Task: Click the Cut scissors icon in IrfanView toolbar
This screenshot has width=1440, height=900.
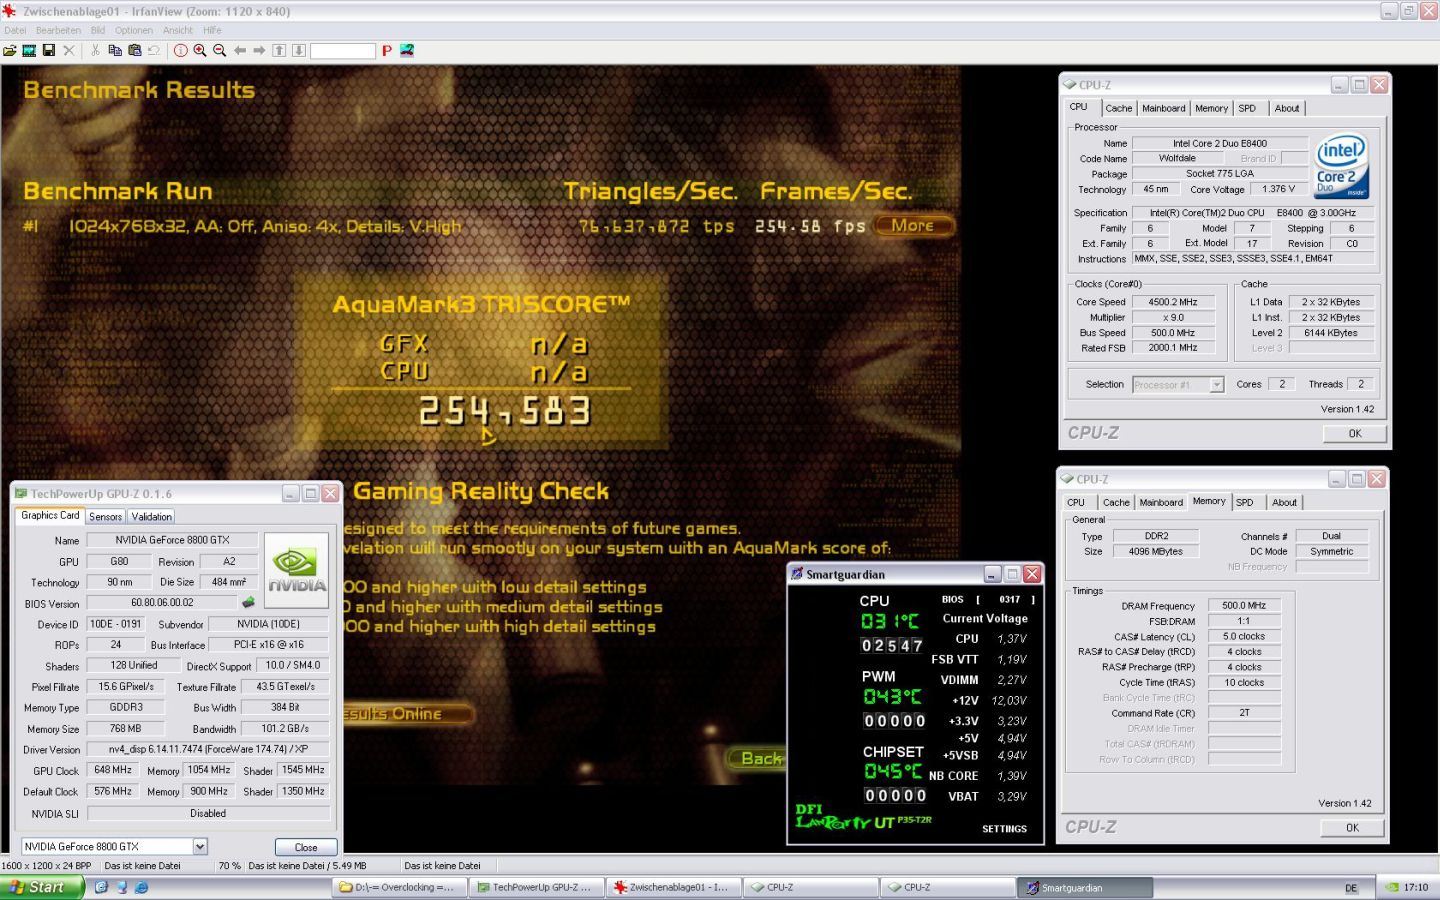Action: 95,50
